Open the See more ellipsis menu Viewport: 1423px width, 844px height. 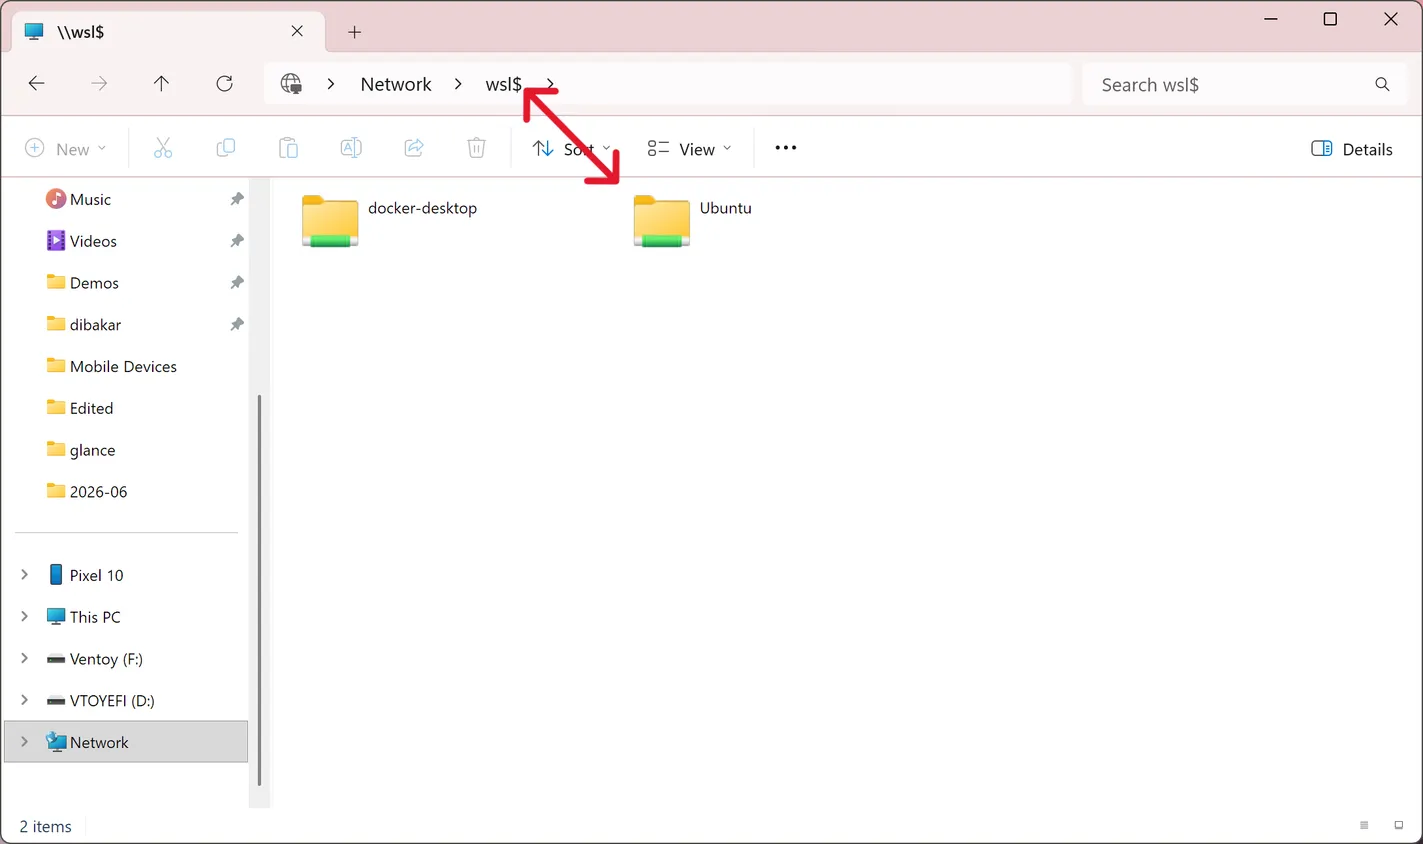point(786,148)
